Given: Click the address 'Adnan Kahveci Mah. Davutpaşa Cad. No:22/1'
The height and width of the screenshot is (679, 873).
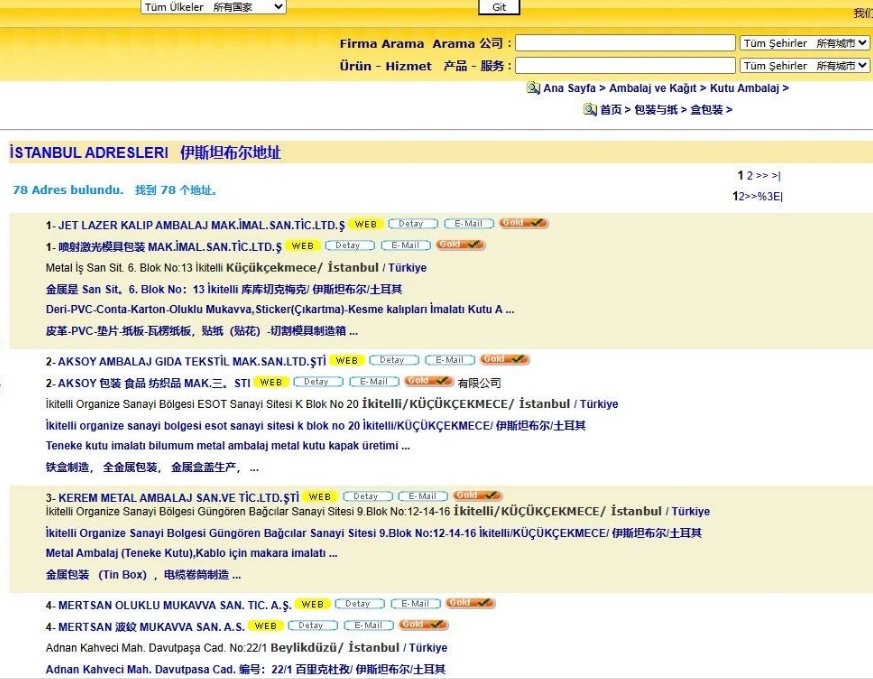Looking at the screenshot, I should point(156,648).
